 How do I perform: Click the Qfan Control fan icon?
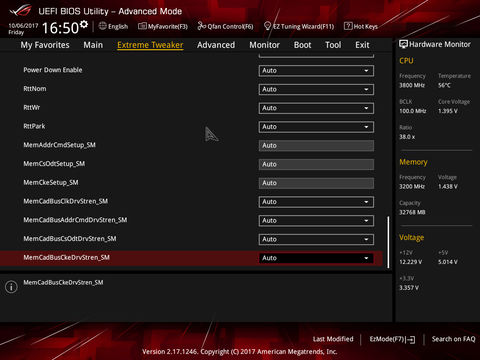(201, 26)
